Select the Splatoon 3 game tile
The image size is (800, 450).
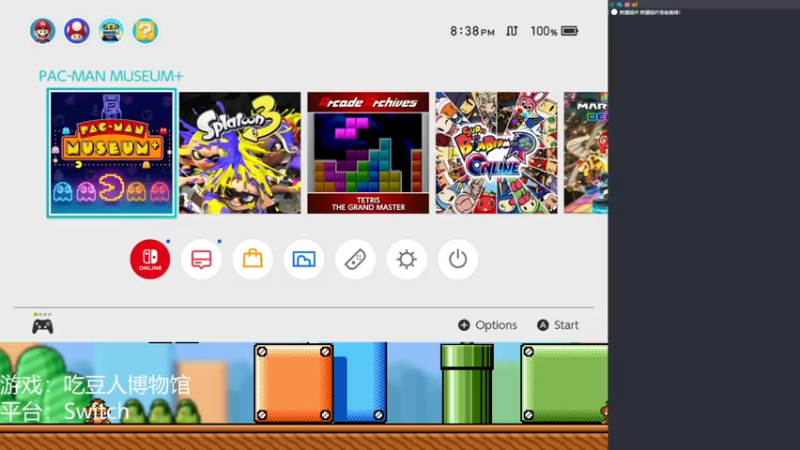click(x=240, y=153)
